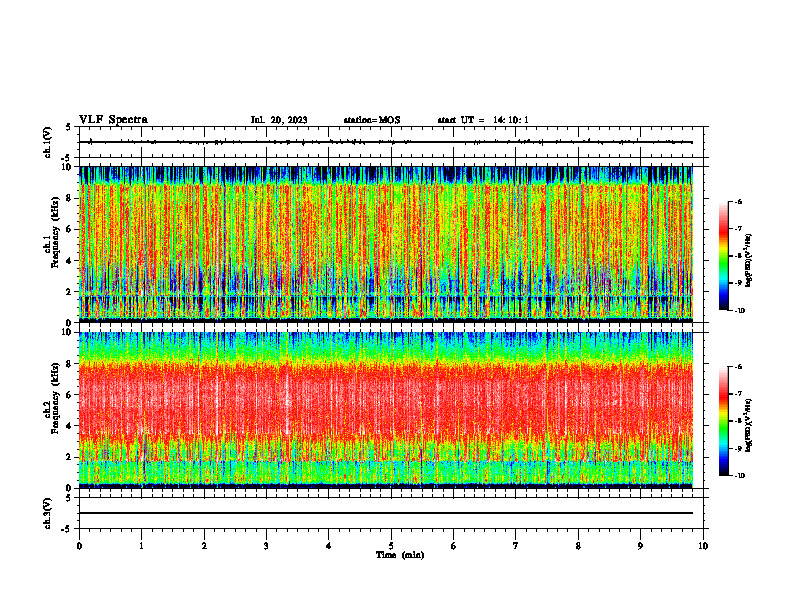Click the ch.2 spectrogram colorbar
The width and height of the screenshot is (792, 612).
tap(723, 421)
